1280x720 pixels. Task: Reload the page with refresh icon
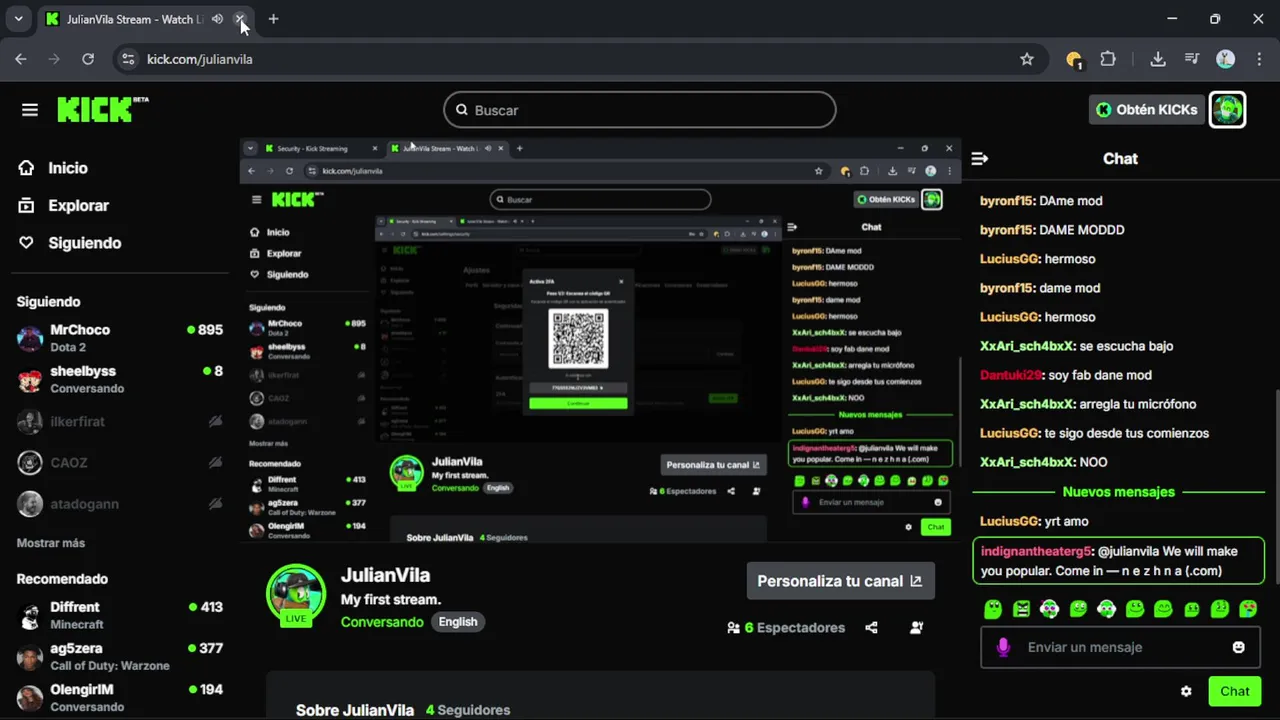88,59
